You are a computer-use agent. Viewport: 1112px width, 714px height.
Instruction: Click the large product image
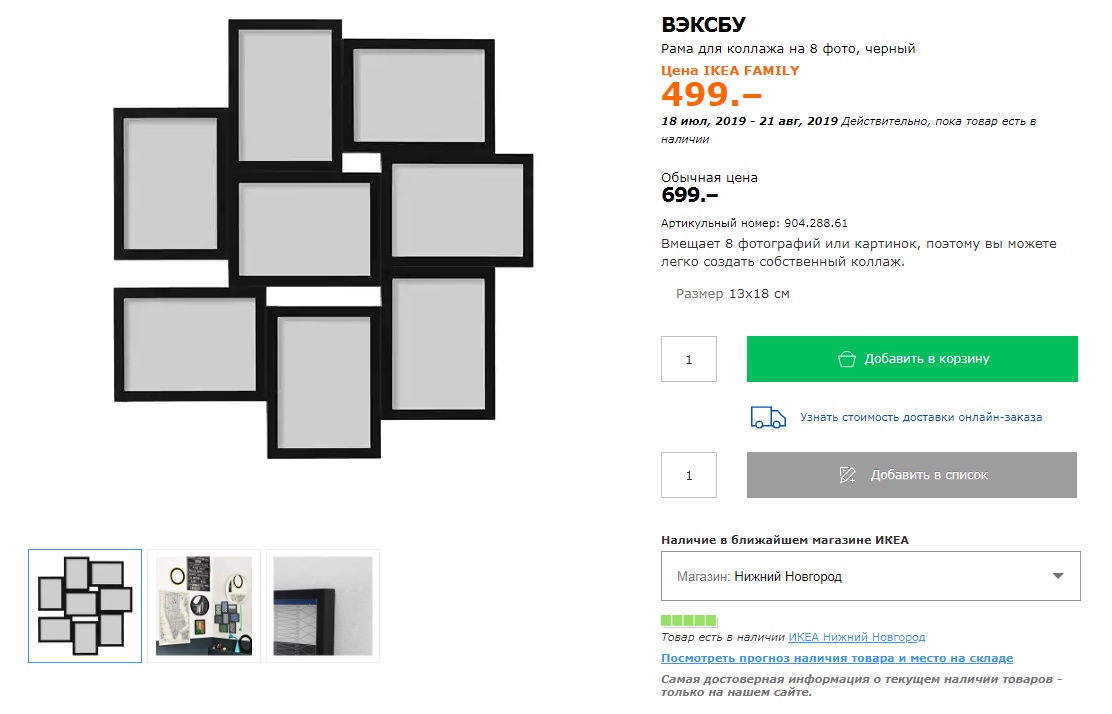pyautogui.click(x=323, y=238)
